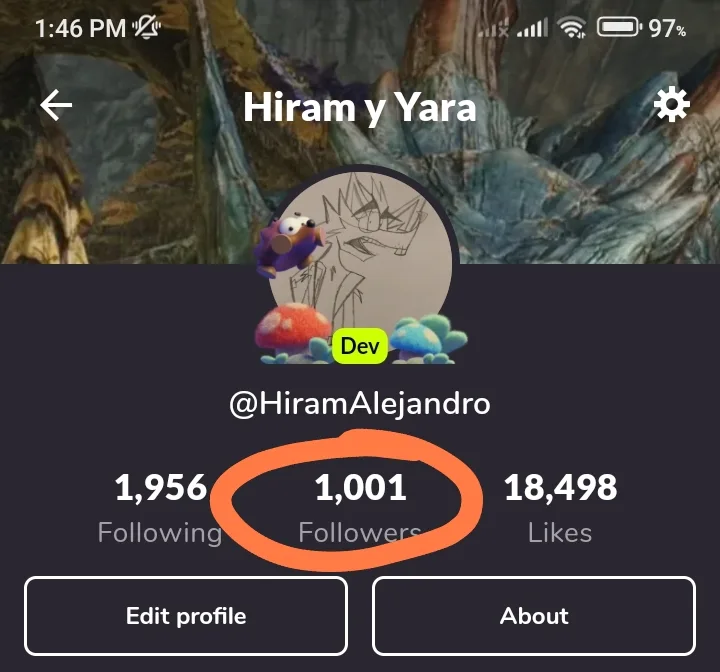Tap the back arrow icon
Image resolution: width=720 pixels, height=672 pixels.
coord(56,105)
